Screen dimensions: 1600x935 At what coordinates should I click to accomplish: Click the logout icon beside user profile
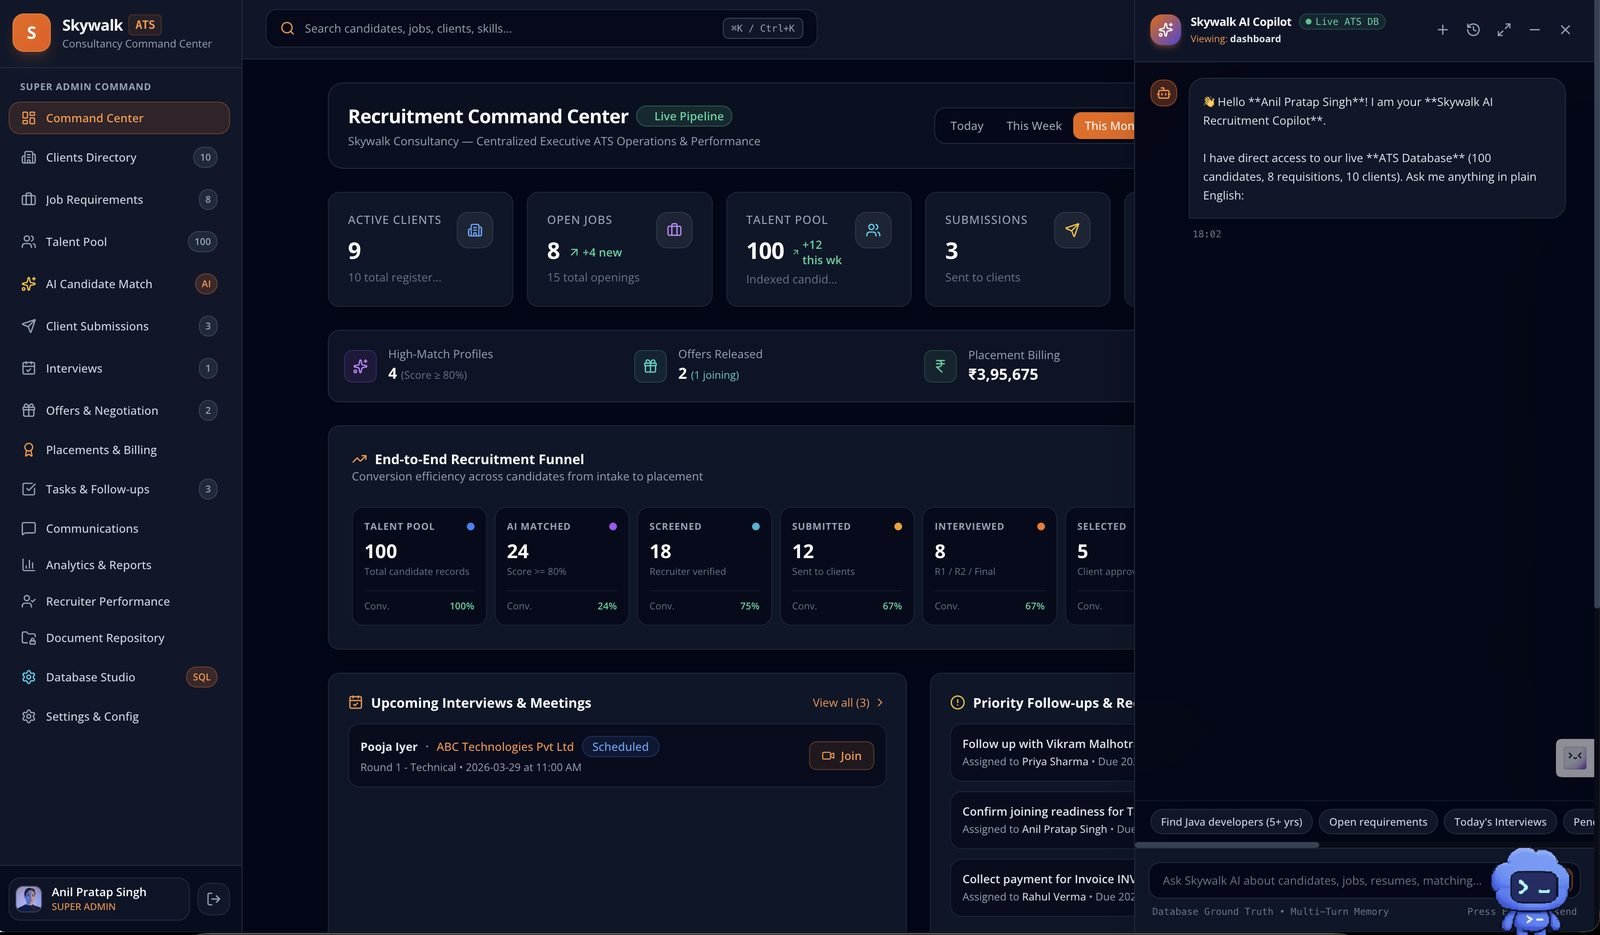pyautogui.click(x=213, y=899)
